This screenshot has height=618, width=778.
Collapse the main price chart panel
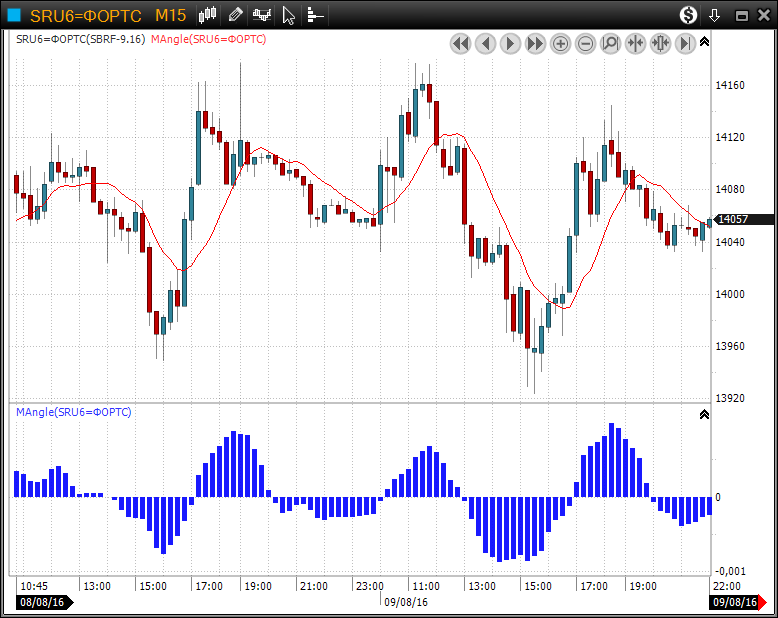(704, 42)
